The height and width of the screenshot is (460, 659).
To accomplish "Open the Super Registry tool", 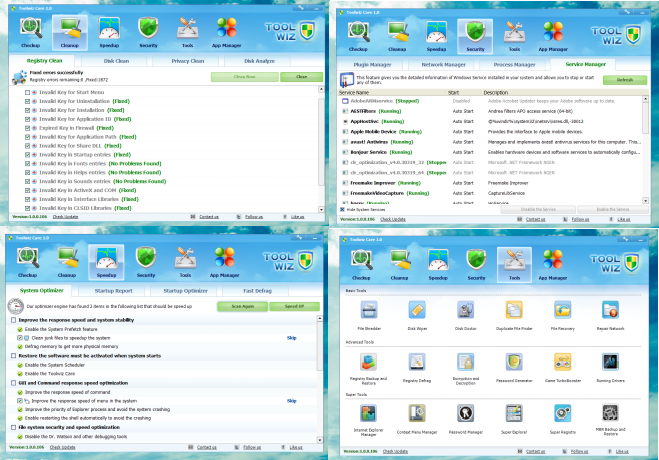I will pos(562,414).
